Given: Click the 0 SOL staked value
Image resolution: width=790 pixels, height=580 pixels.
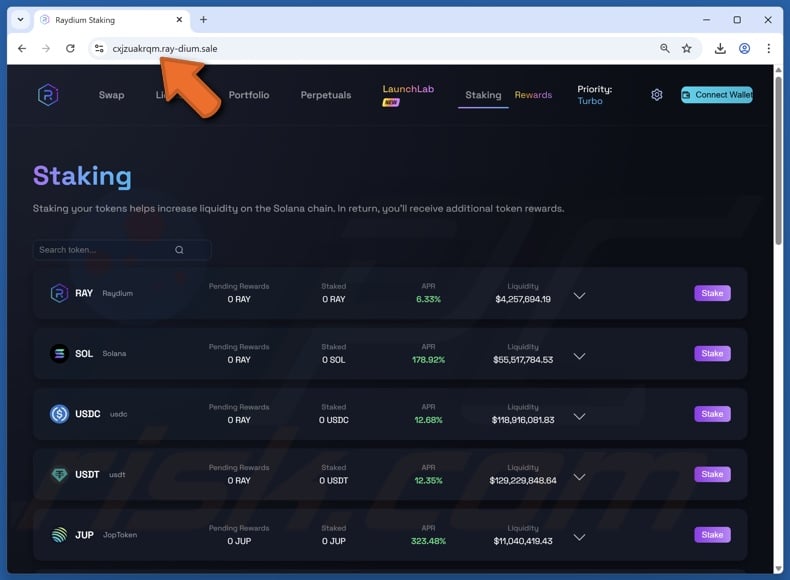Looking at the screenshot, I should 334,360.
